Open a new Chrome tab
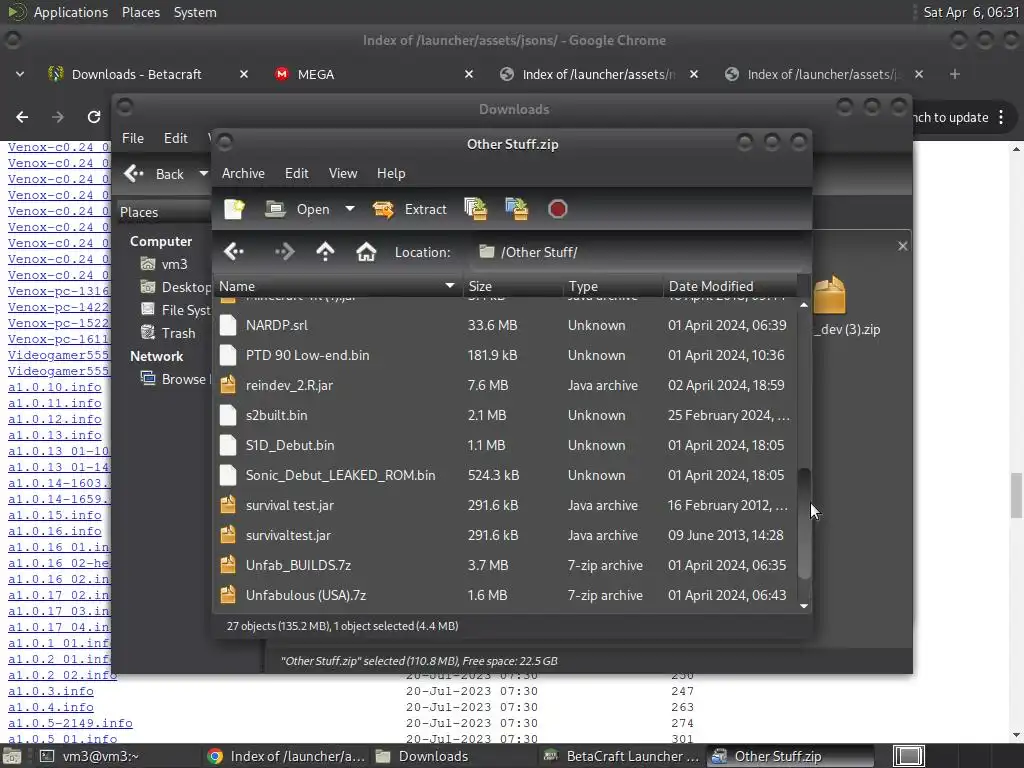The height and width of the screenshot is (768, 1024). pyautogui.click(x=955, y=74)
